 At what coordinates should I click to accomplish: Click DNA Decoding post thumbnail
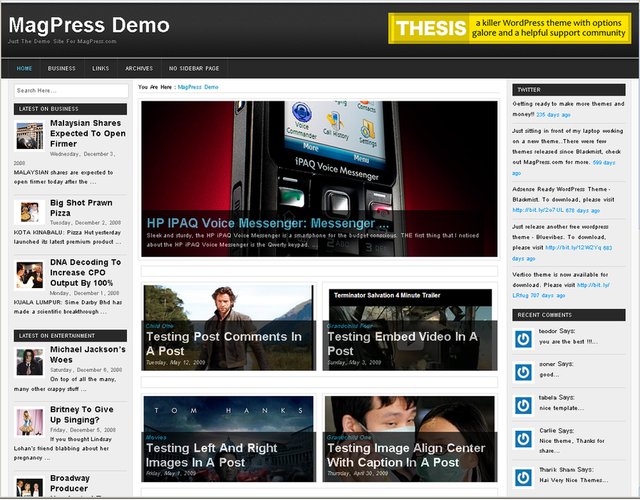[x=29, y=276]
